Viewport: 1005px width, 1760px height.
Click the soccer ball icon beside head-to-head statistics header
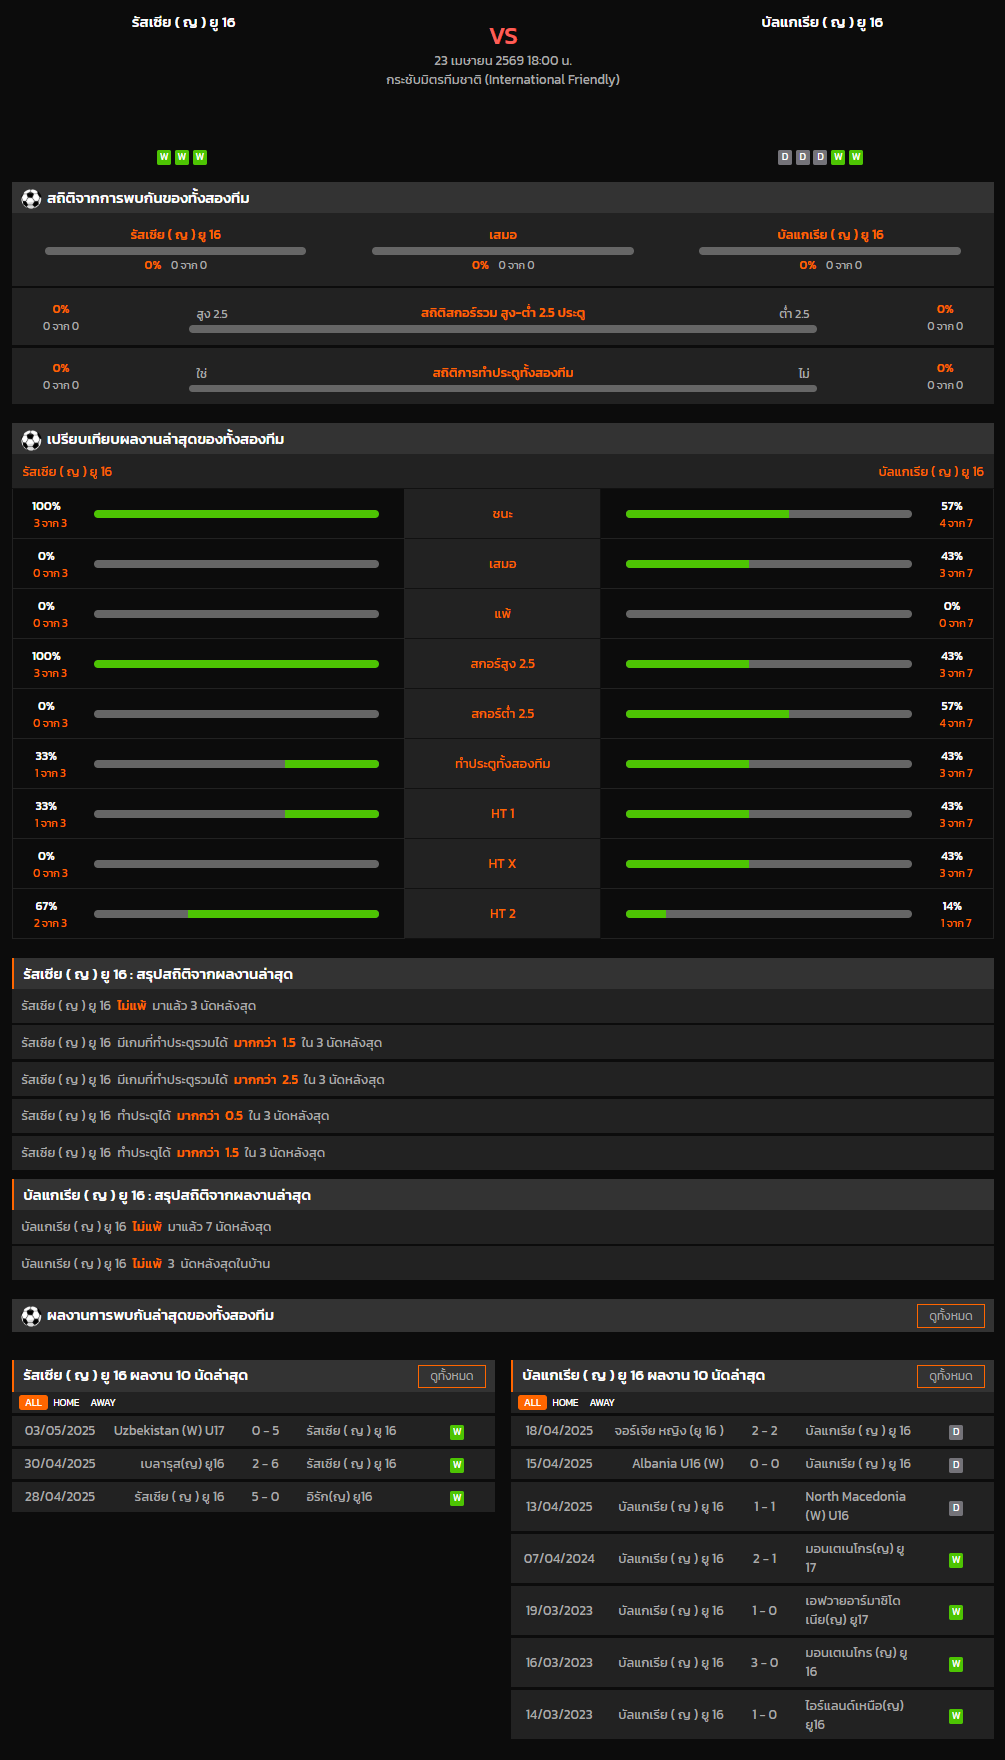[x=31, y=199]
